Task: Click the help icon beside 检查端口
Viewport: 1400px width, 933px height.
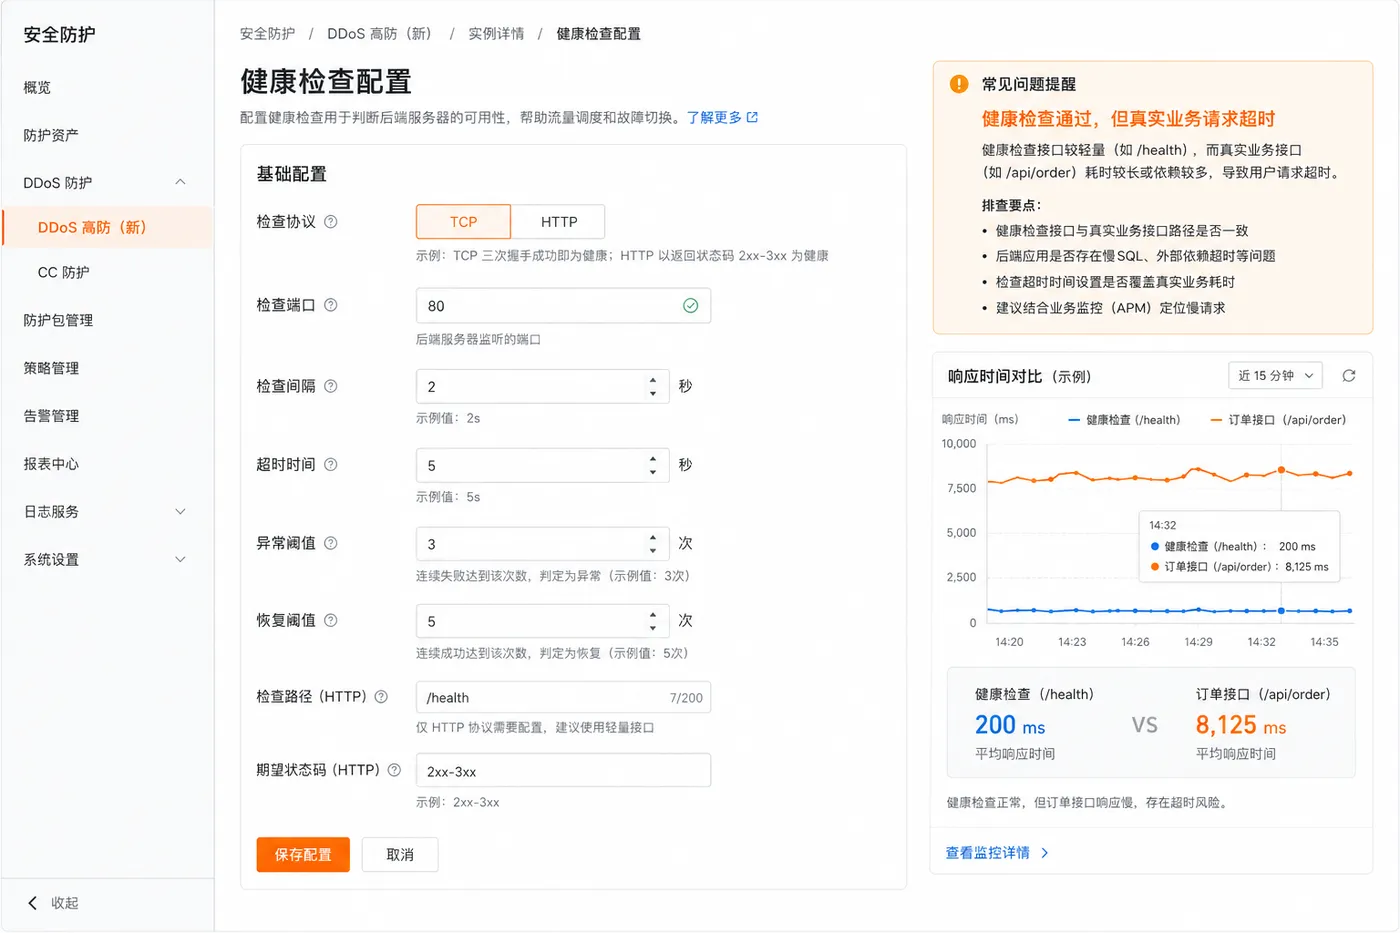Action: pyautogui.click(x=331, y=305)
